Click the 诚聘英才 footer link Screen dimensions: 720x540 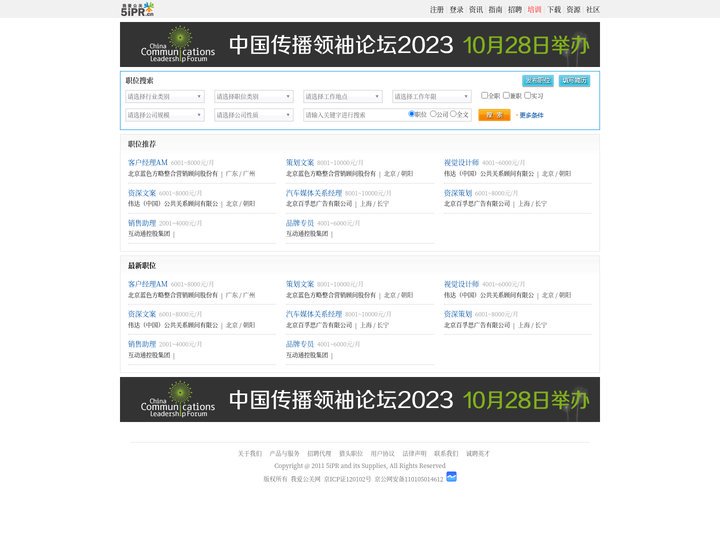click(478, 454)
